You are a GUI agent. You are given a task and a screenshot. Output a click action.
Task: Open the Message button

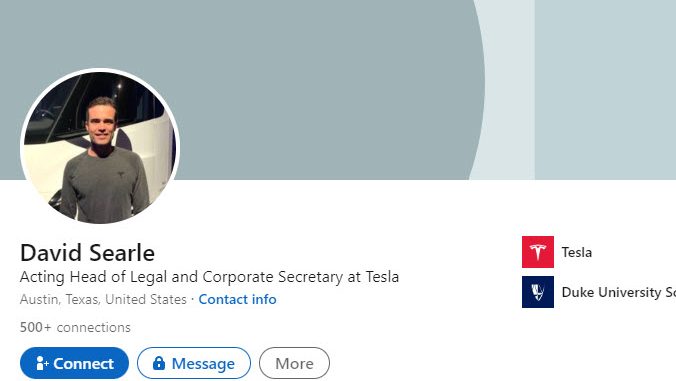(x=194, y=363)
